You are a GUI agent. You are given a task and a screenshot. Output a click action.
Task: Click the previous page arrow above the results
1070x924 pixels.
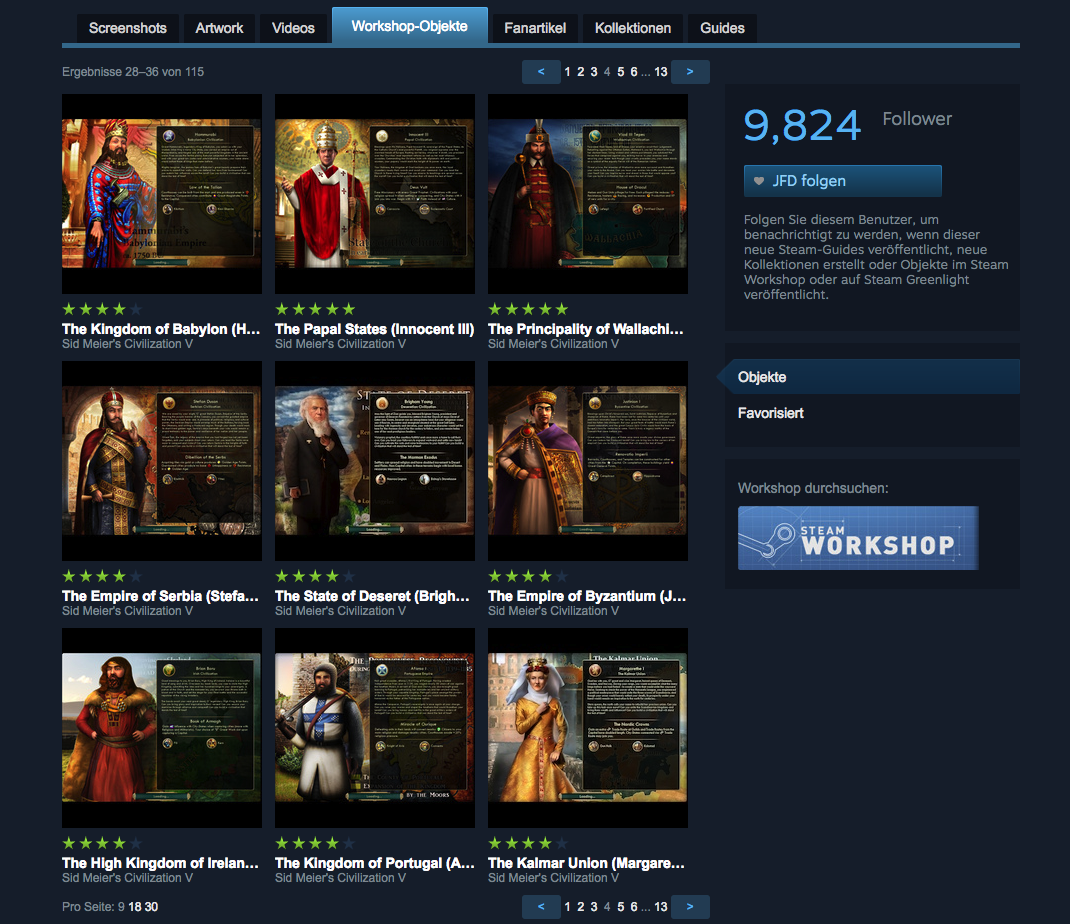click(x=541, y=72)
